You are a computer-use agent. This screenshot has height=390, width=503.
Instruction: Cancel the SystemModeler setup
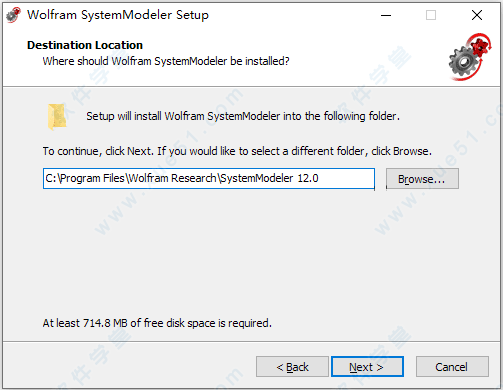click(x=452, y=367)
